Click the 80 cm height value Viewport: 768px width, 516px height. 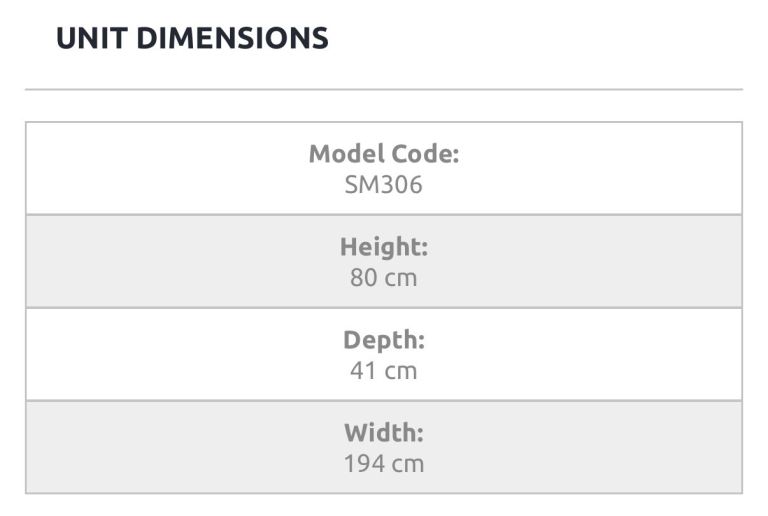384,277
